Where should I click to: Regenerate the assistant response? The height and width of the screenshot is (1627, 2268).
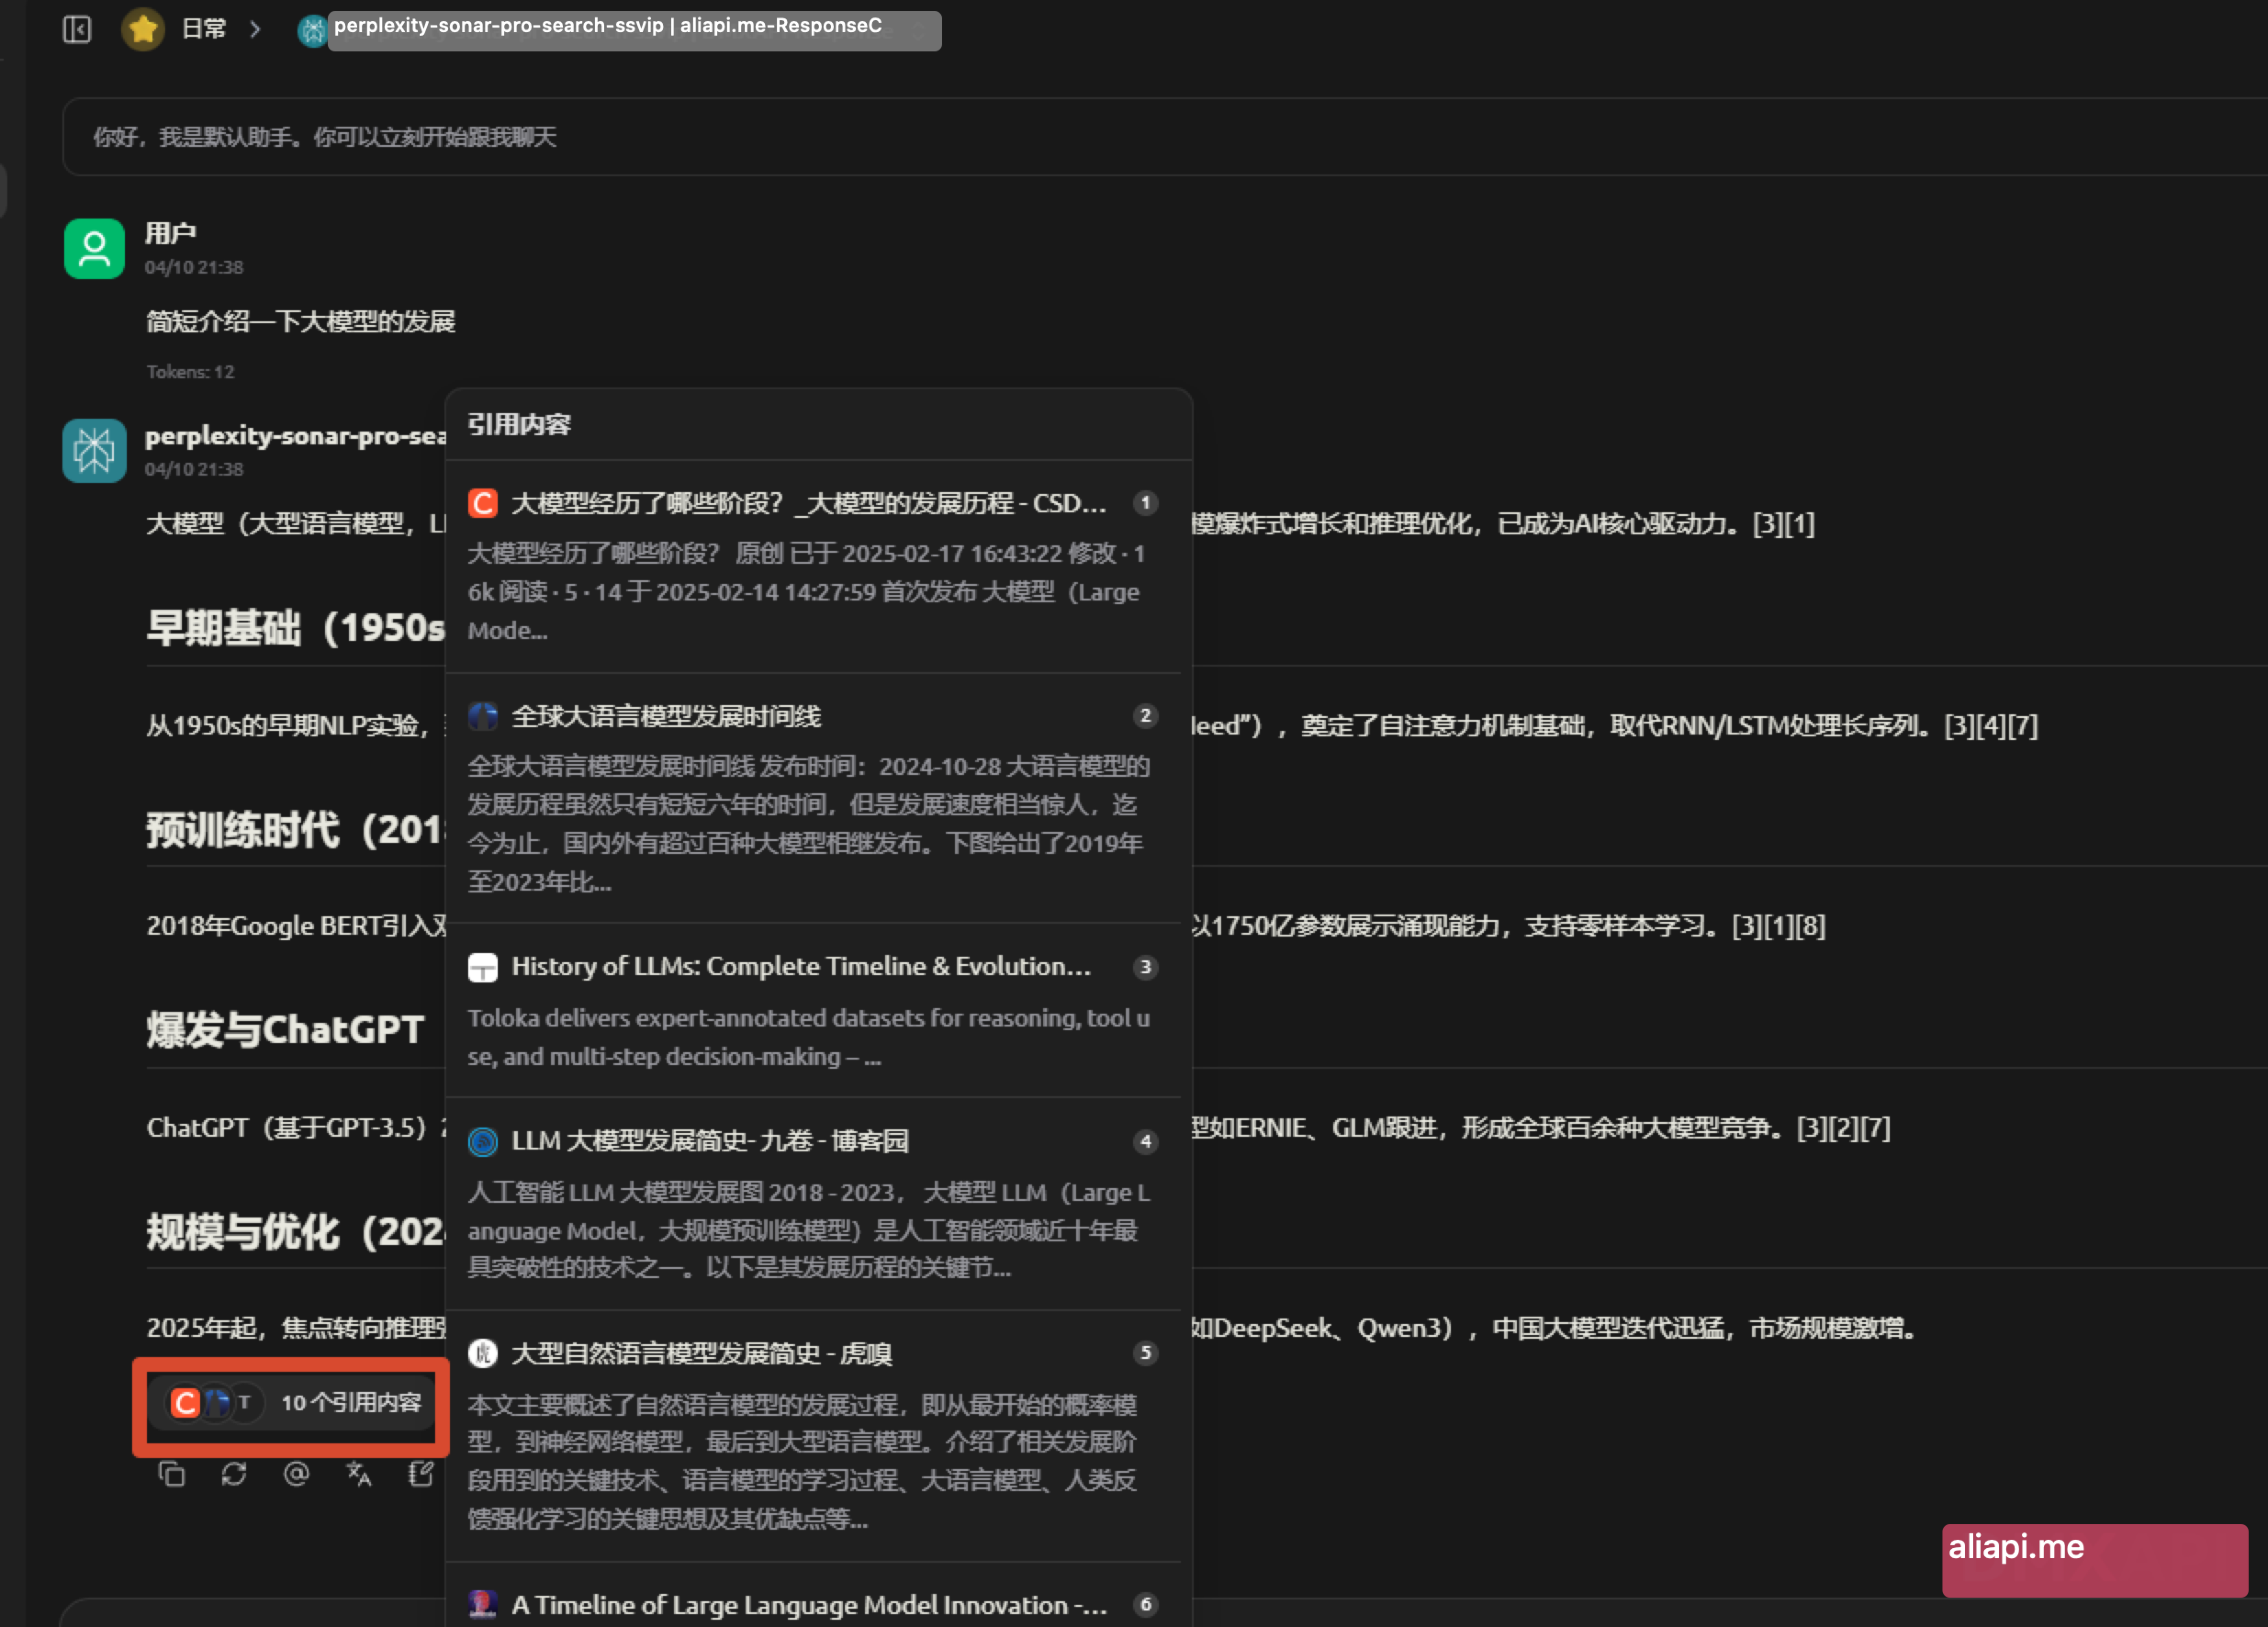234,1474
